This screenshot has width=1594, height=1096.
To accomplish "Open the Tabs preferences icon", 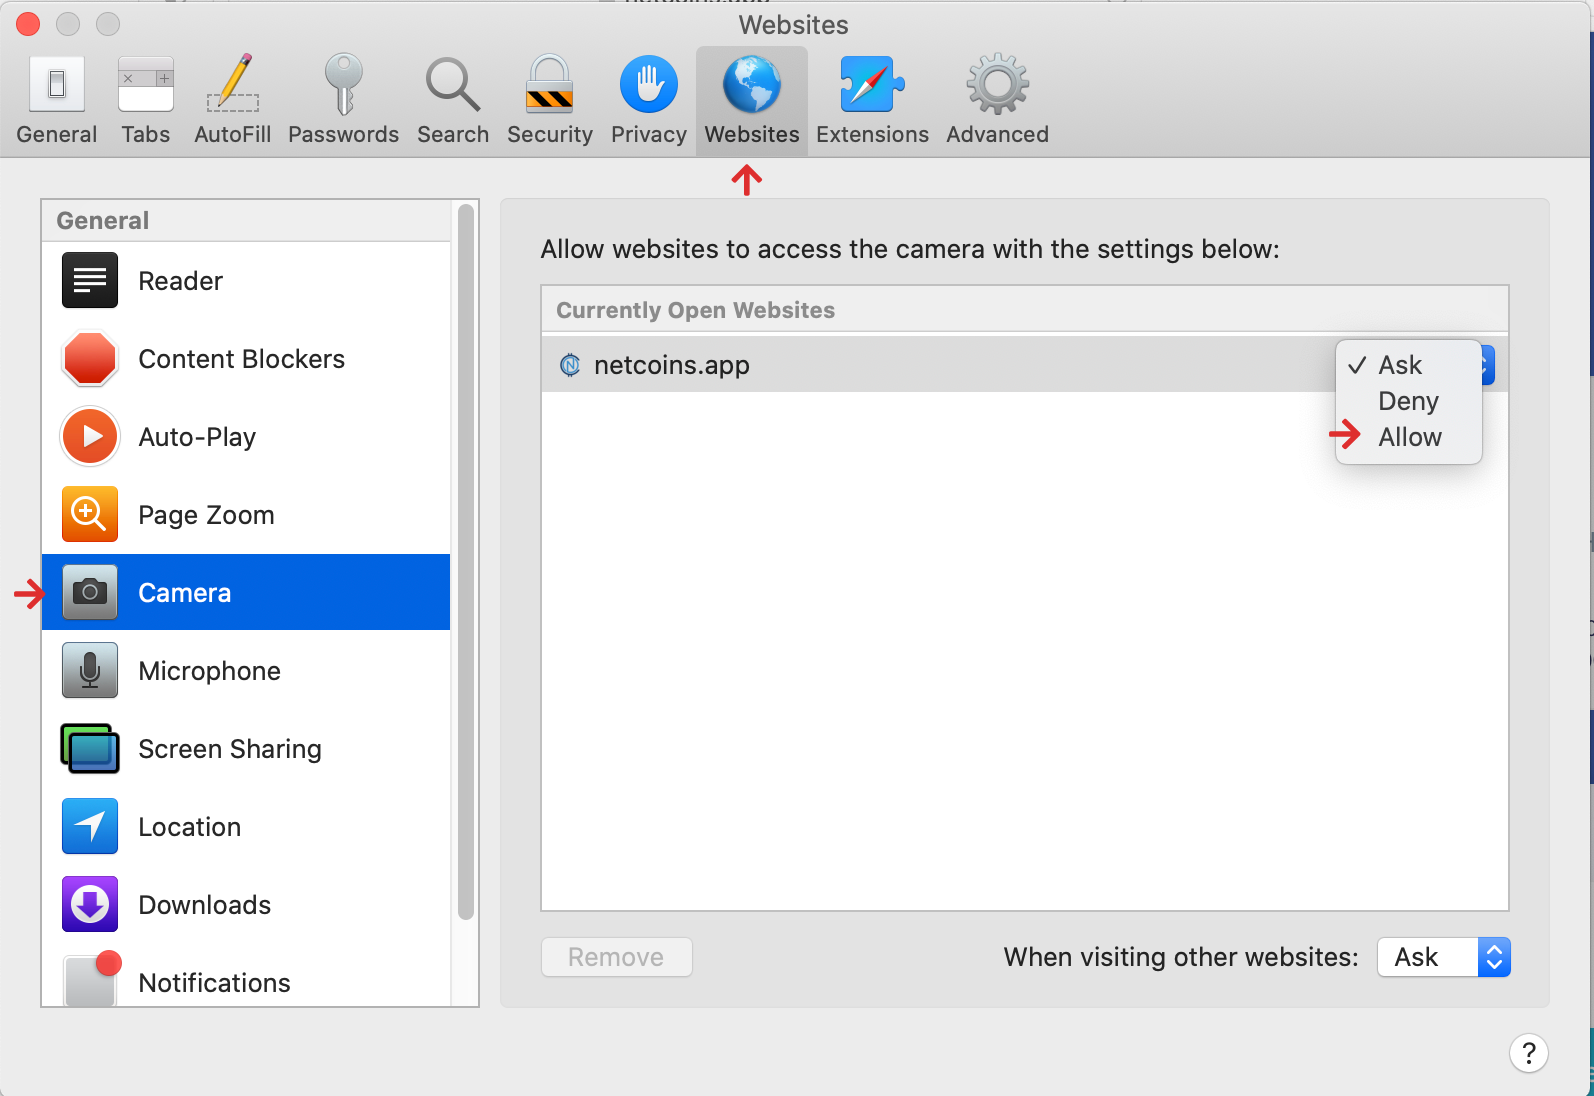I will tap(146, 84).
